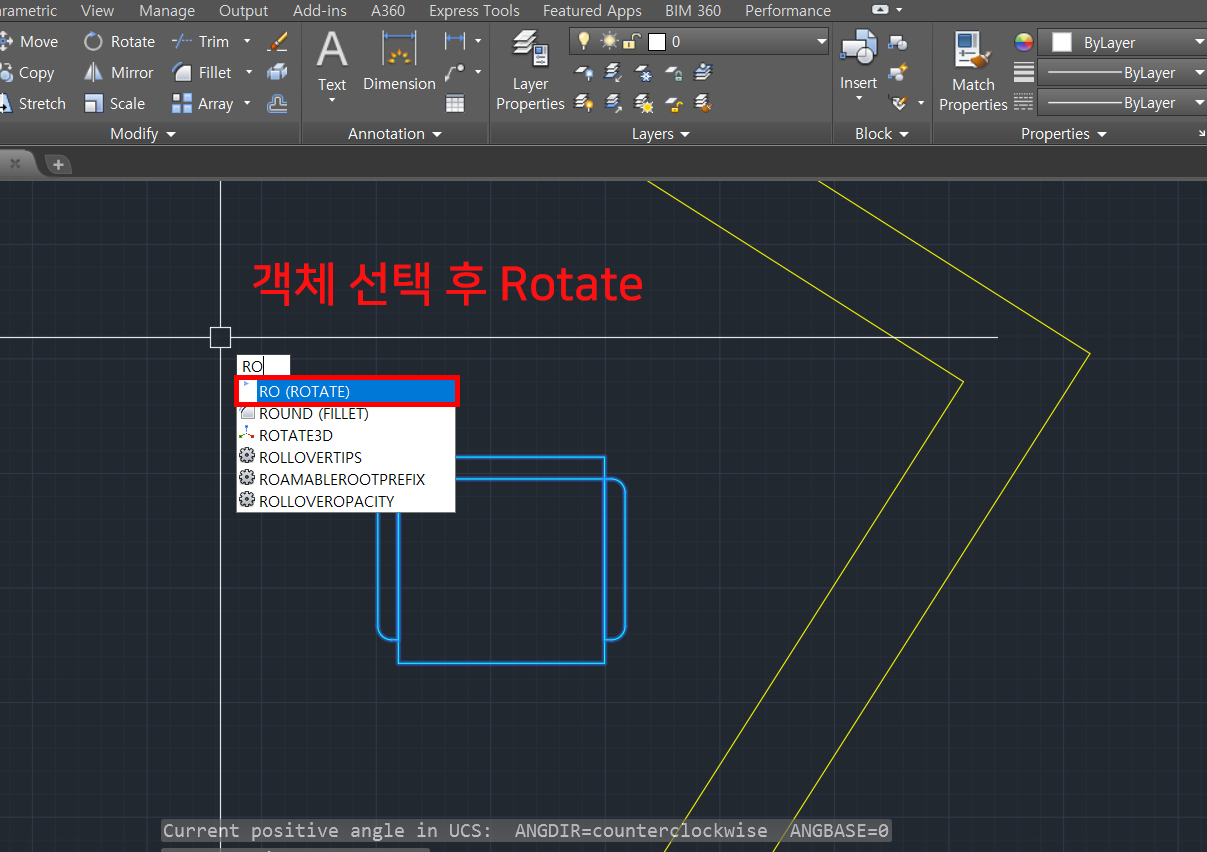Select the Copy tool
The width and height of the screenshot is (1207, 852).
pos(28,72)
